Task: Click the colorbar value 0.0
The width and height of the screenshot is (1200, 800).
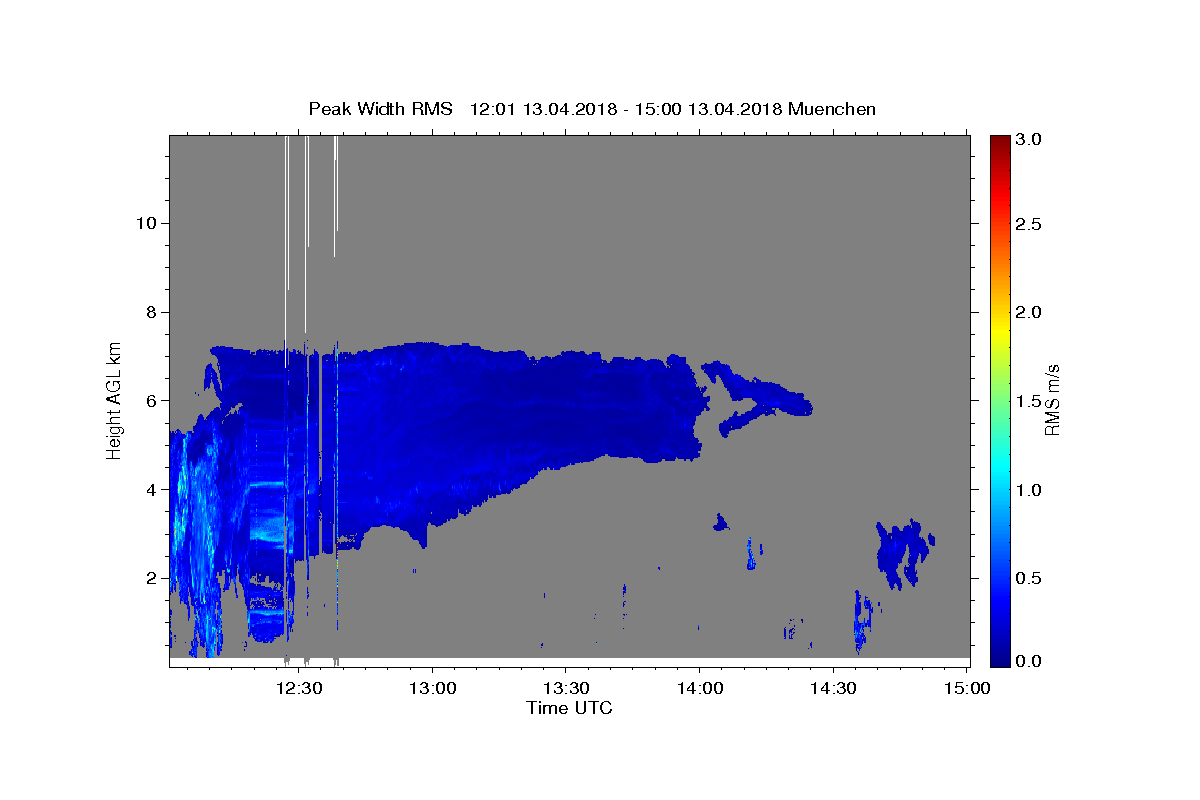Action: [1030, 661]
